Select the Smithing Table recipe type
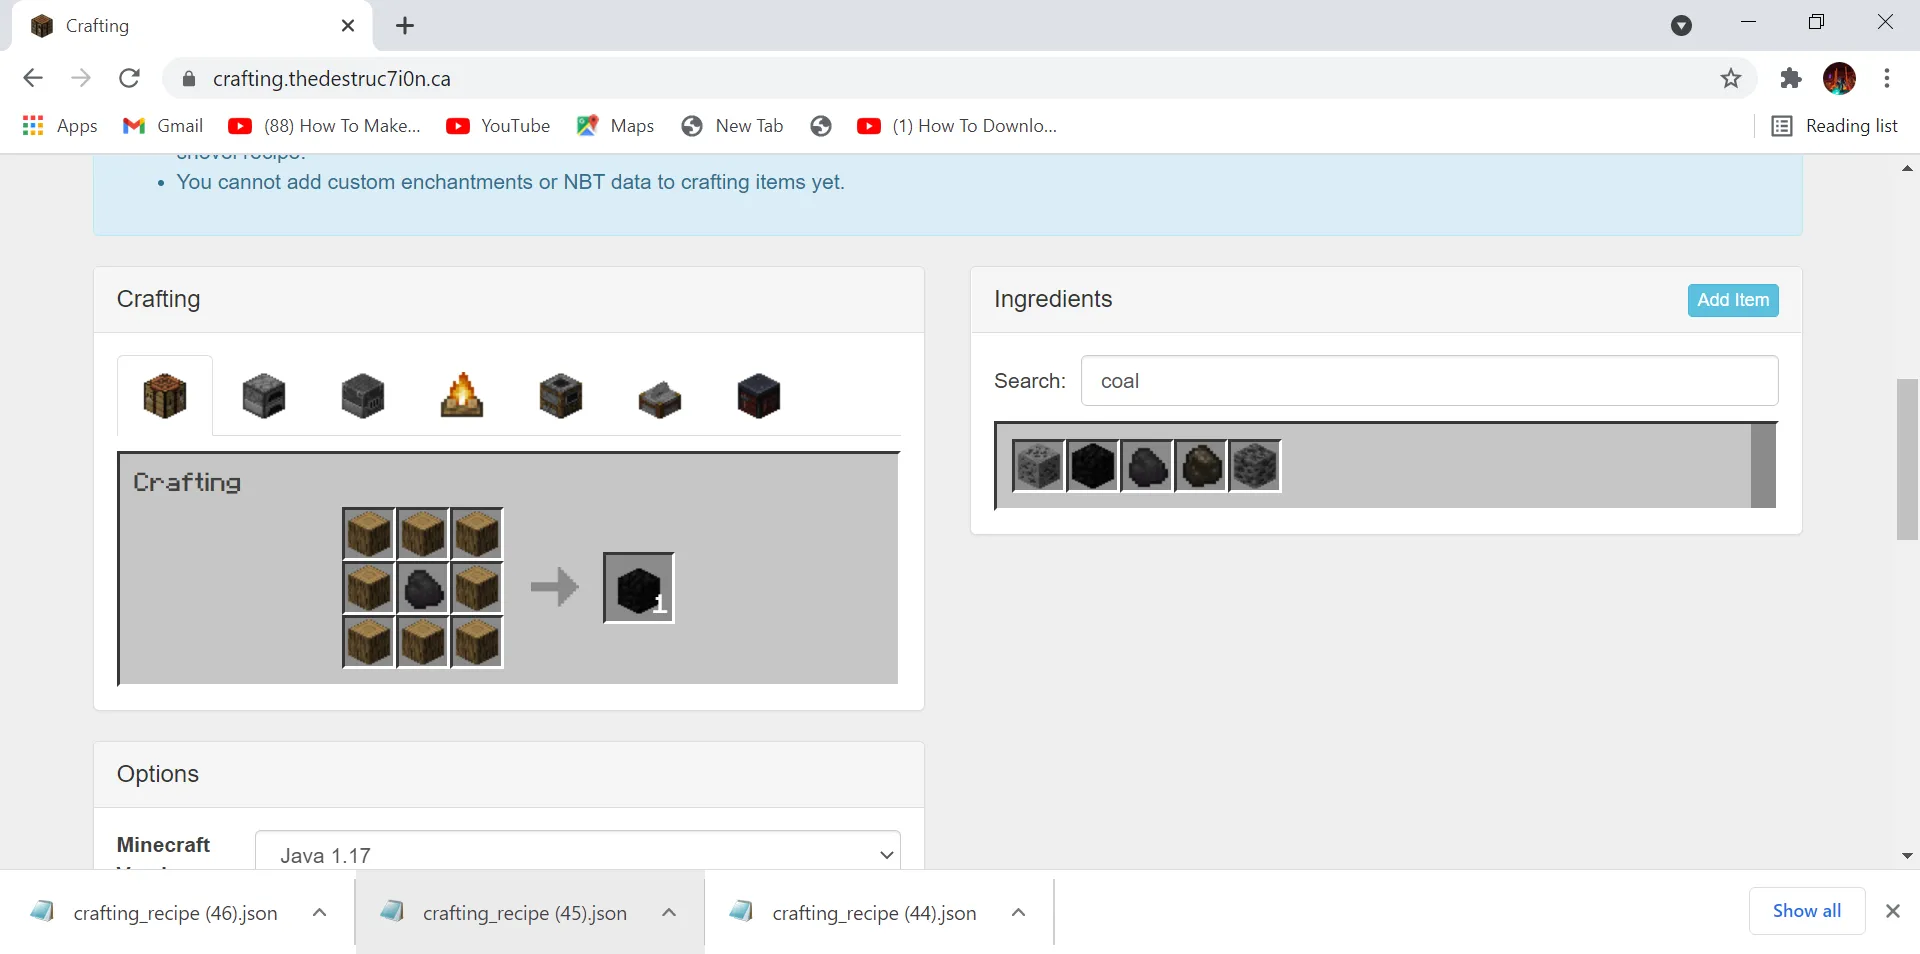The image size is (1920, 954). point(758,396)
